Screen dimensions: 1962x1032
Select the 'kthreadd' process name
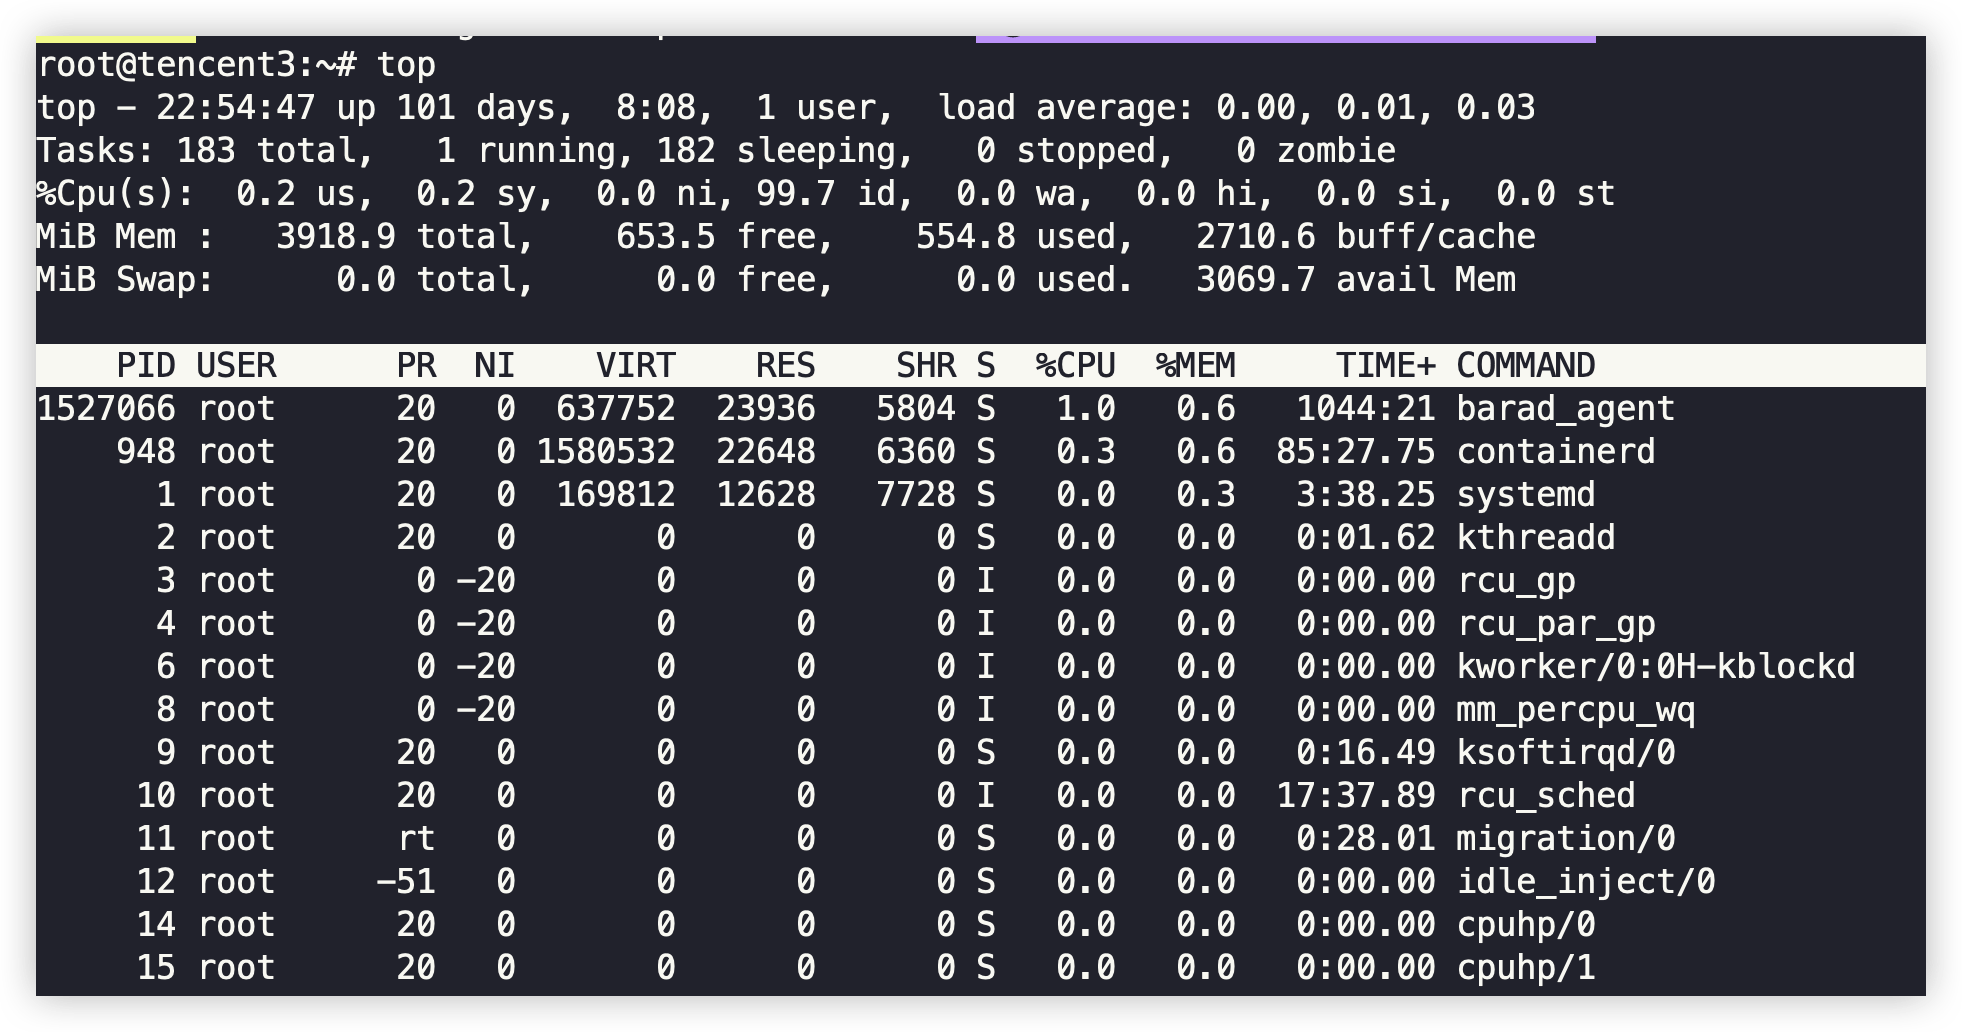tap(1536, 538)
